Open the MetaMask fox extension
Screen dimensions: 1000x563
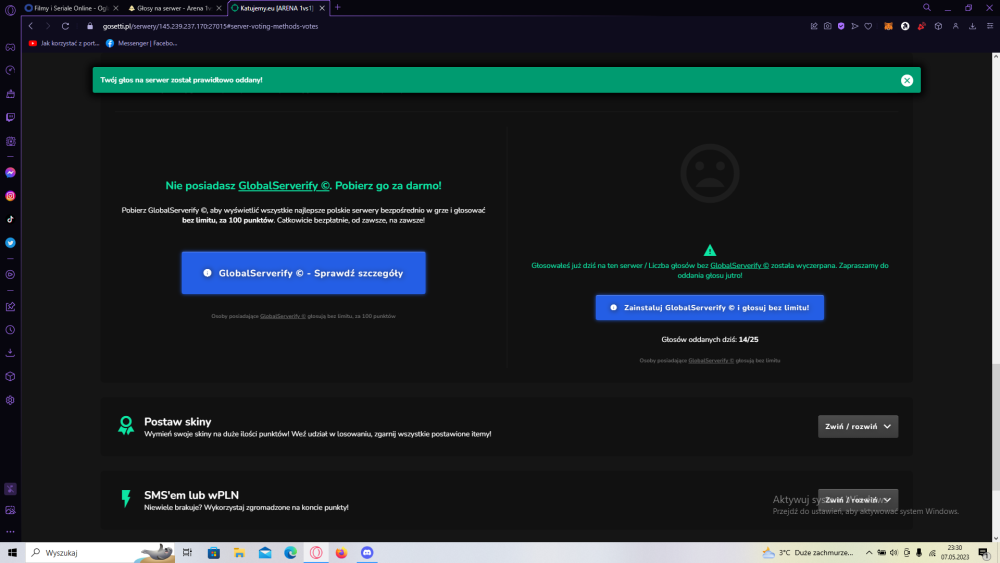[x=888, y=26]
